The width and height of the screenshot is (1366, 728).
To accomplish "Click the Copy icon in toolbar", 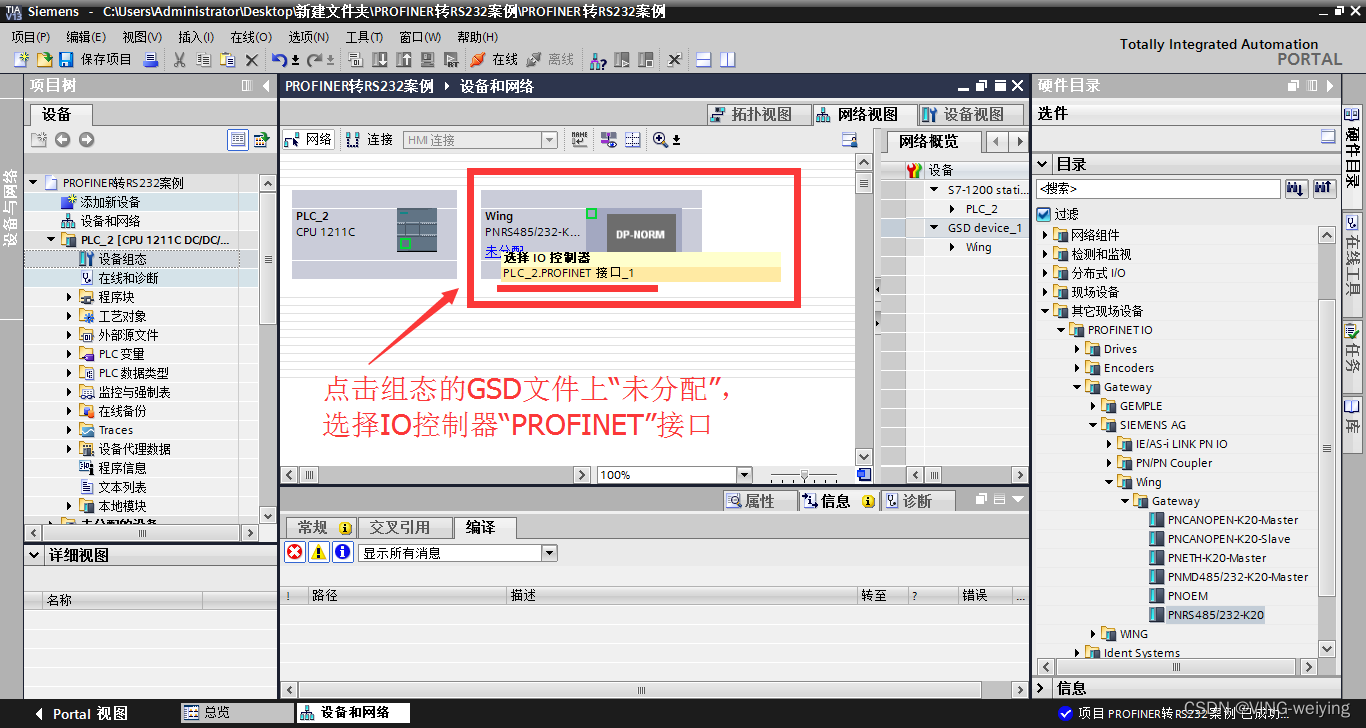I will 203,60.
